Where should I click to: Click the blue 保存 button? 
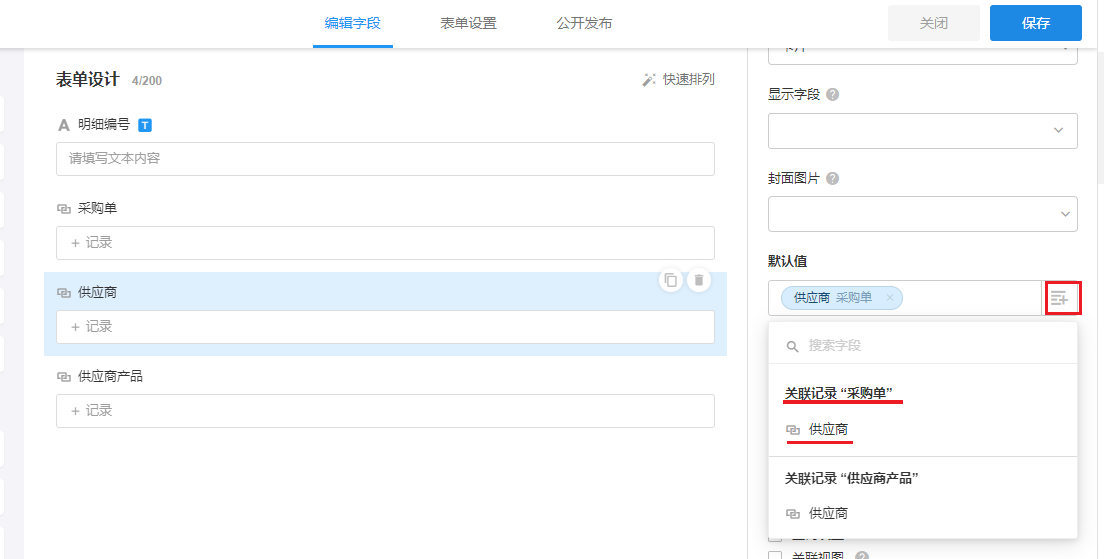pyautogui.click(x=1035, y=23)
